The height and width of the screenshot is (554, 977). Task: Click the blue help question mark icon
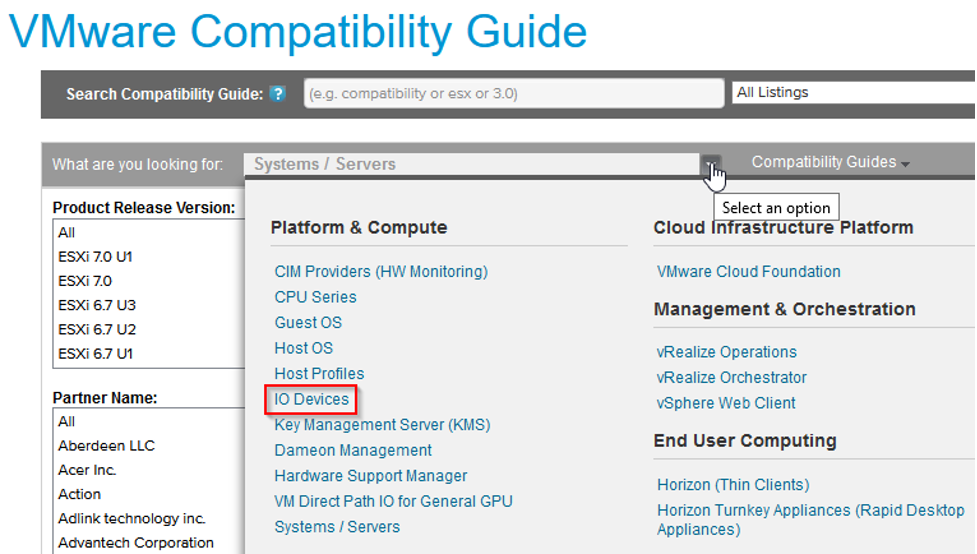coord(278,93)
